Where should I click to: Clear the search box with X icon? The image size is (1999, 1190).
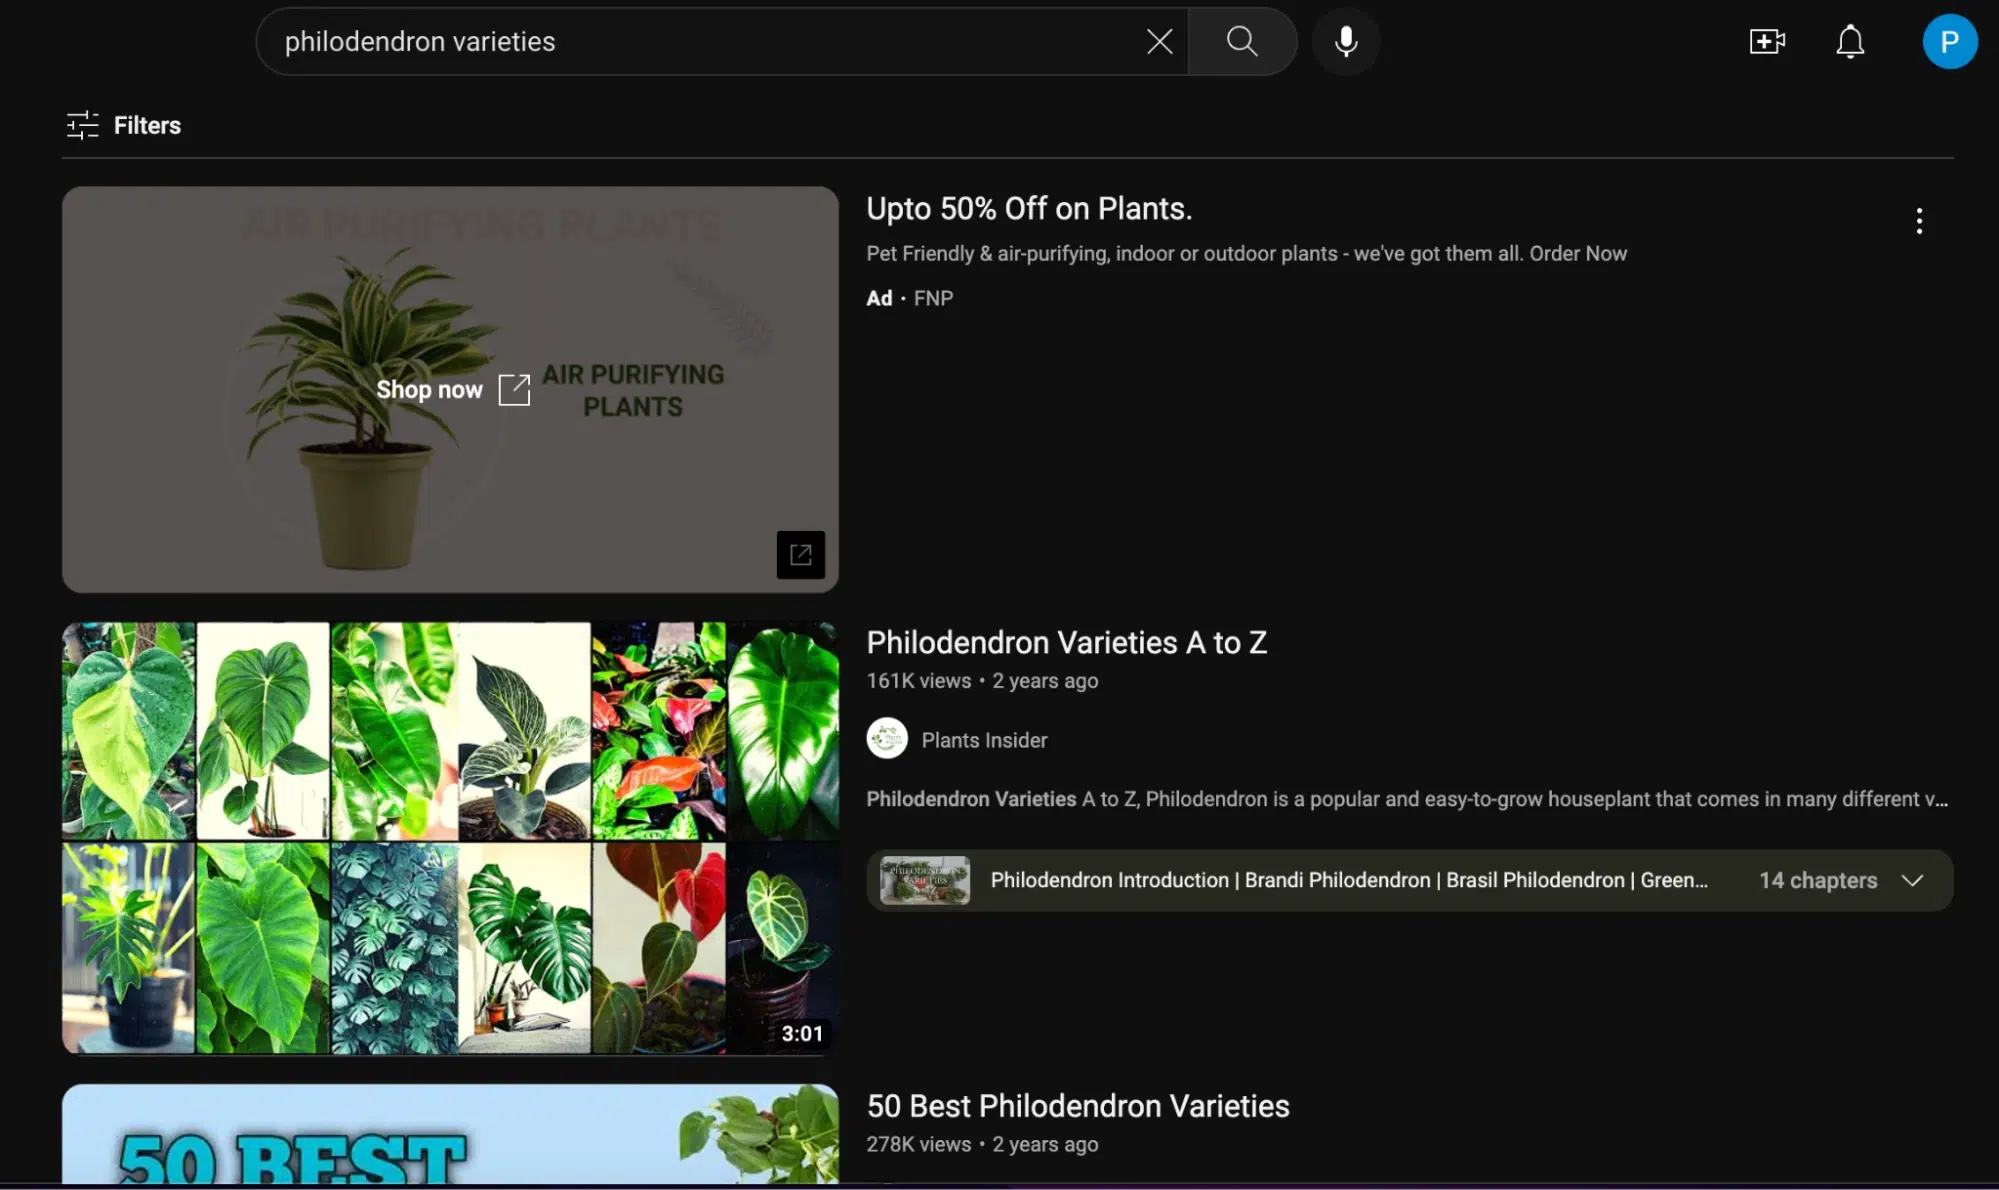tap(1159, 41)
